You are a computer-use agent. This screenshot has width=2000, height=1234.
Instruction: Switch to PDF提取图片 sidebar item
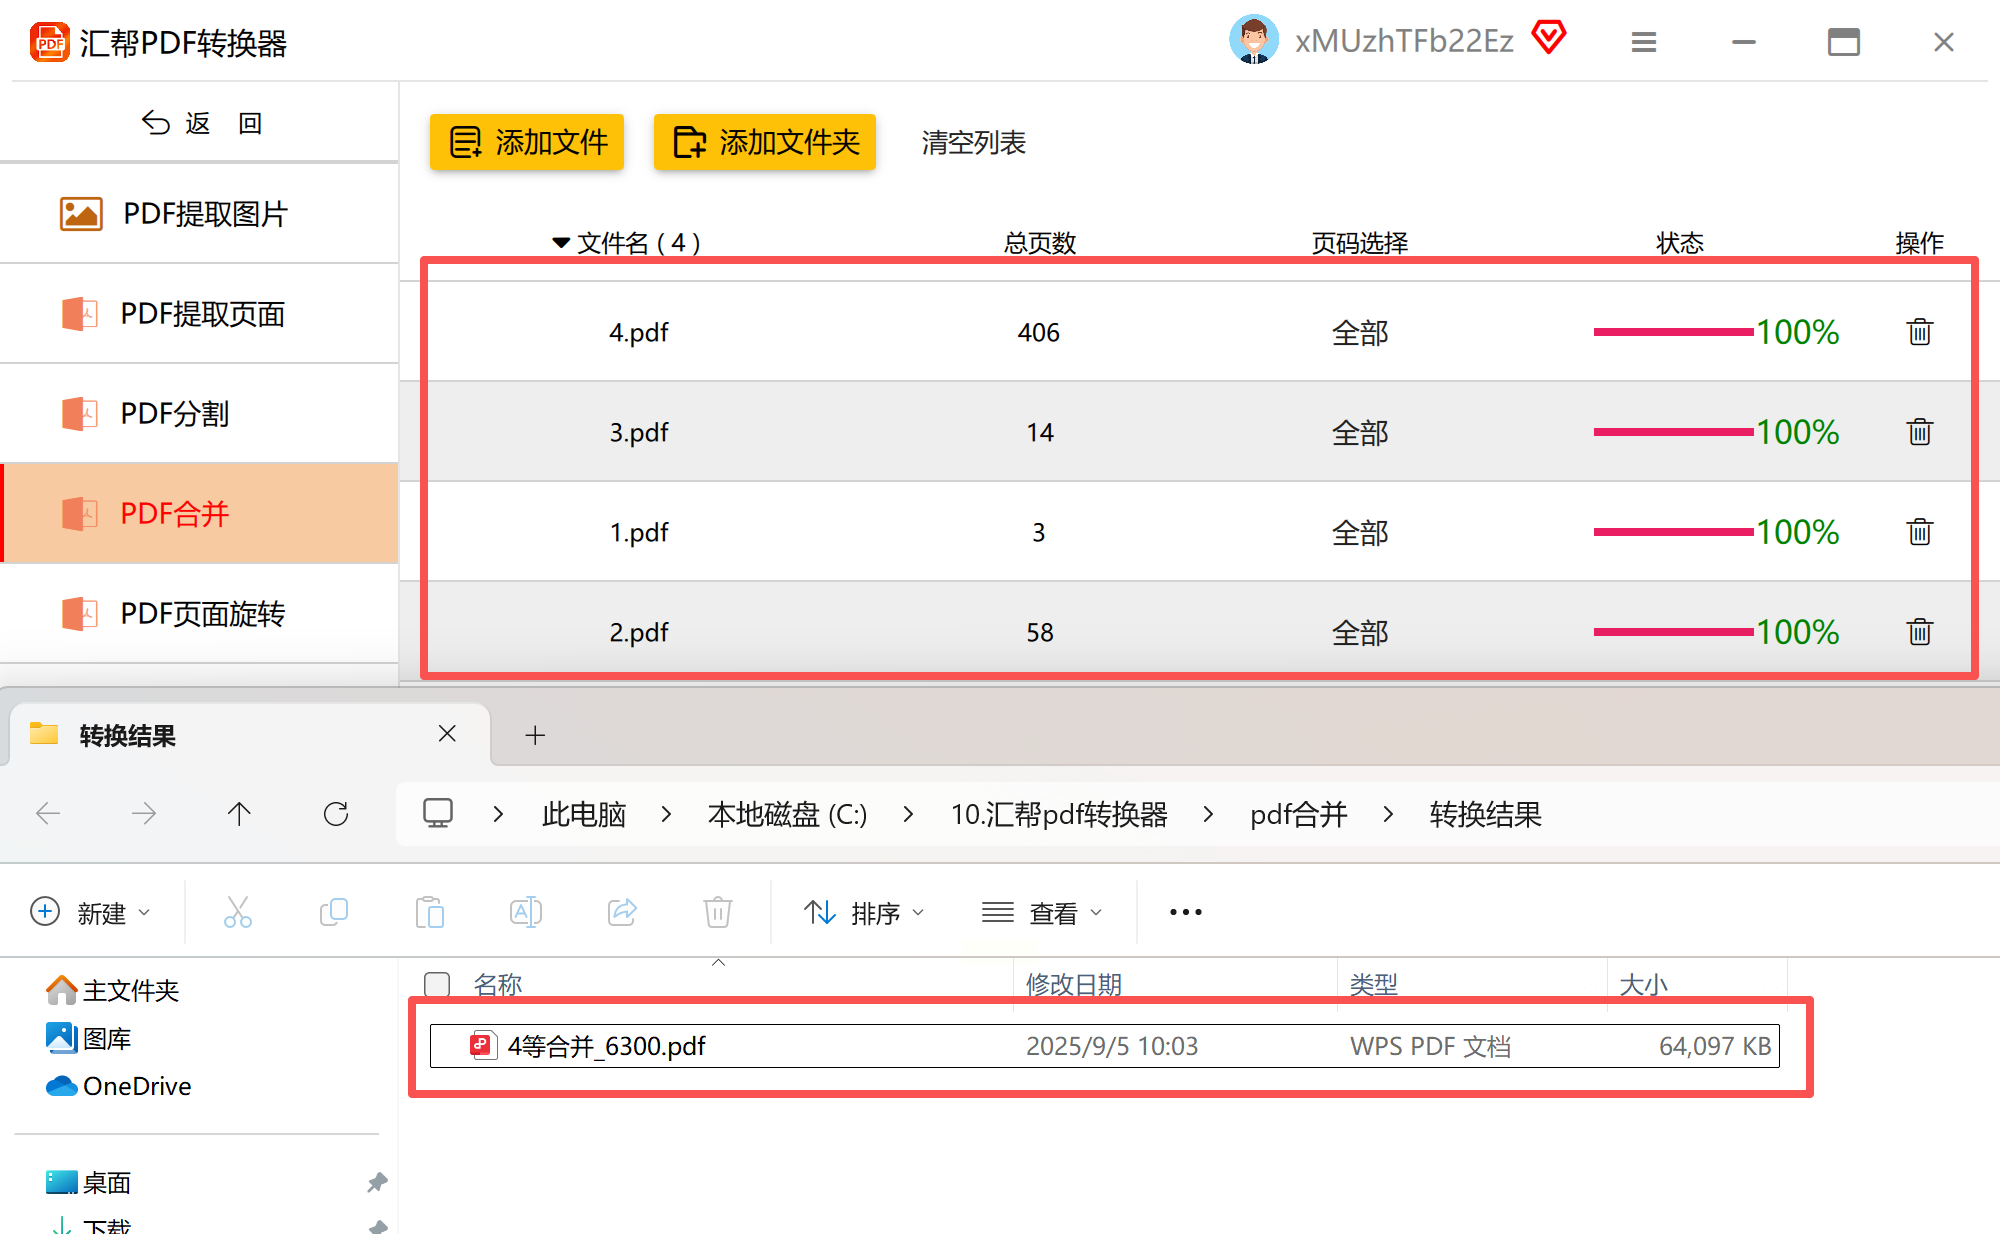pyautogui.click(x=205, y=214)
